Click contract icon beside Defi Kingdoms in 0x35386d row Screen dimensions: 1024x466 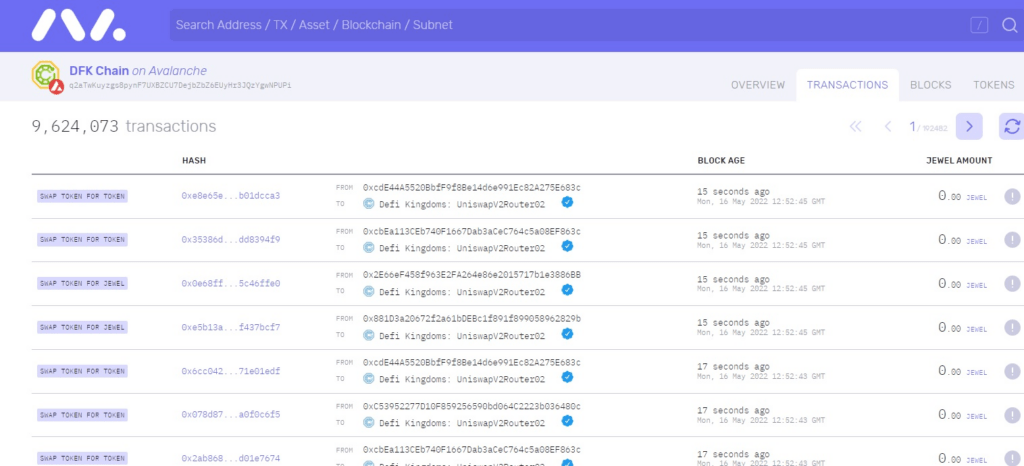click(x=368, y=247)
